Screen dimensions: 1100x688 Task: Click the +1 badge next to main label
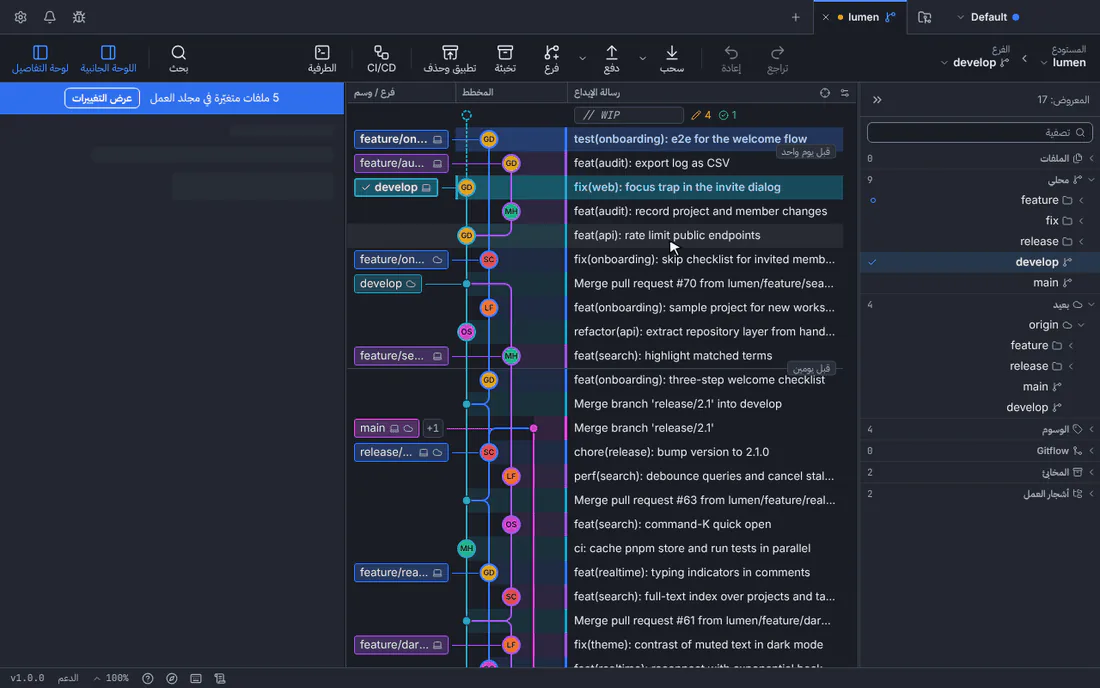pyautogui.click(x=433, y=428)
